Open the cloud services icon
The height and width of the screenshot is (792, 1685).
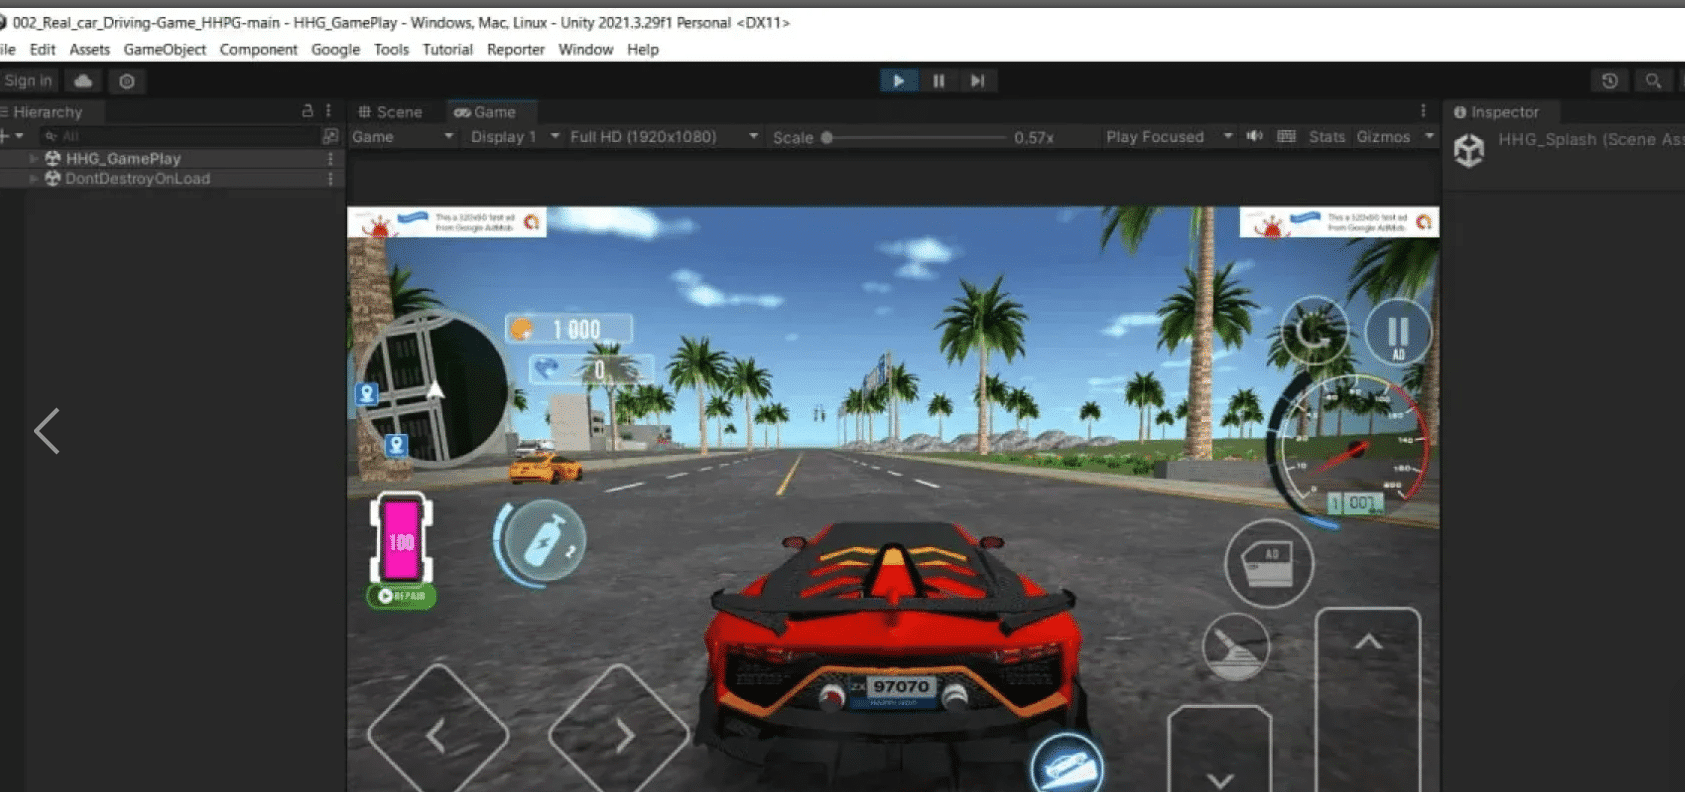[x=84, y=81]
